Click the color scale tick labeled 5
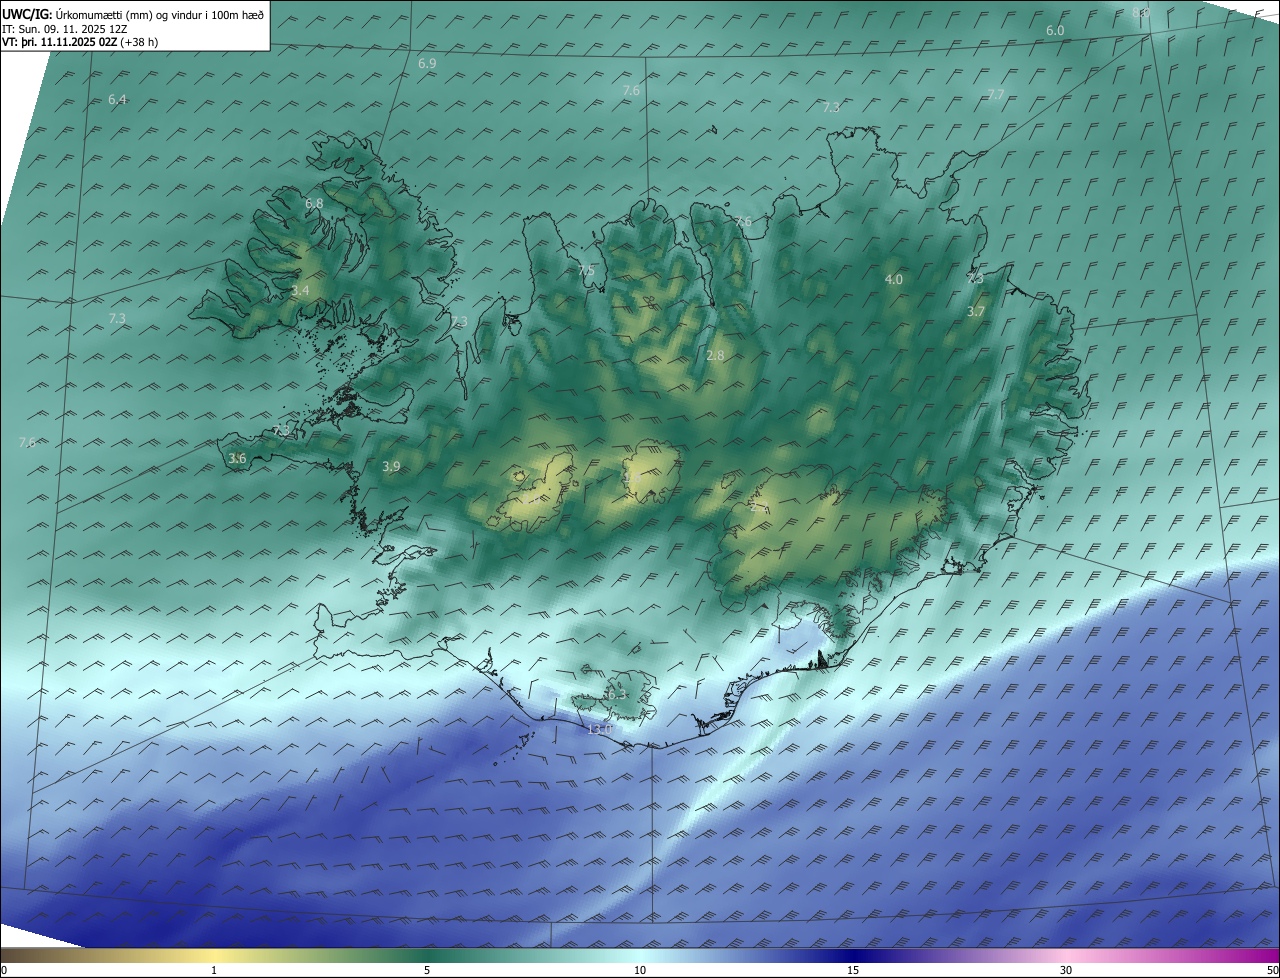The width and height of the screenshot is (1280, 978). click(427, 970)
